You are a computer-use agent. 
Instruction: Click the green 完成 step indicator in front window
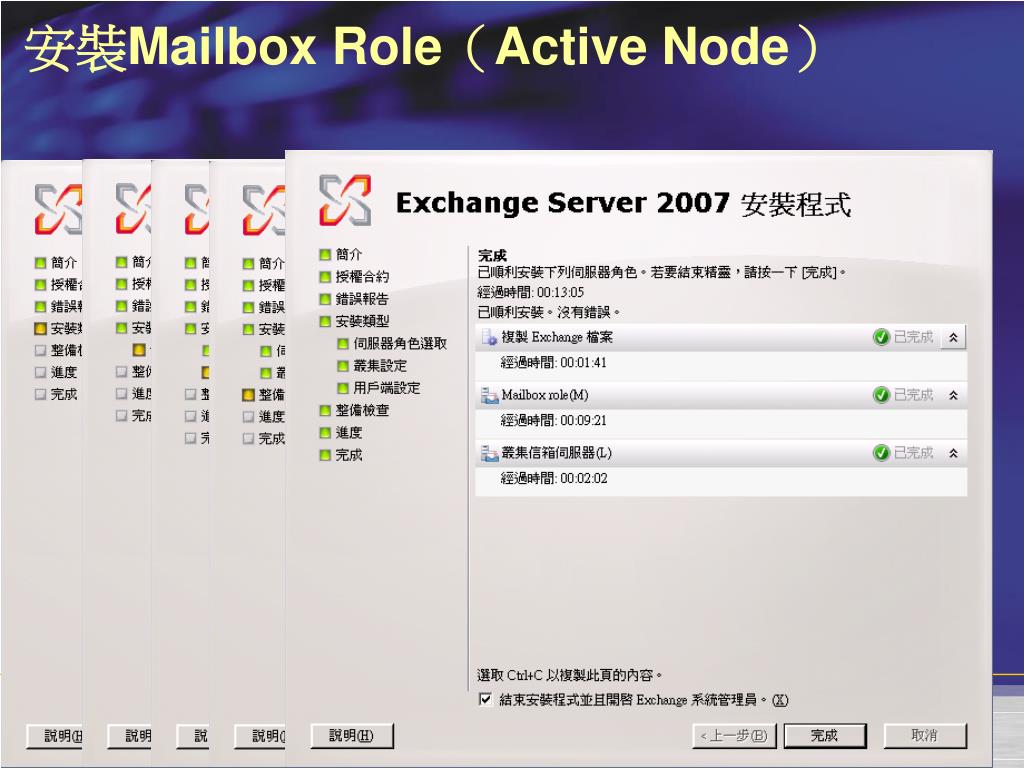coord(325,455)
